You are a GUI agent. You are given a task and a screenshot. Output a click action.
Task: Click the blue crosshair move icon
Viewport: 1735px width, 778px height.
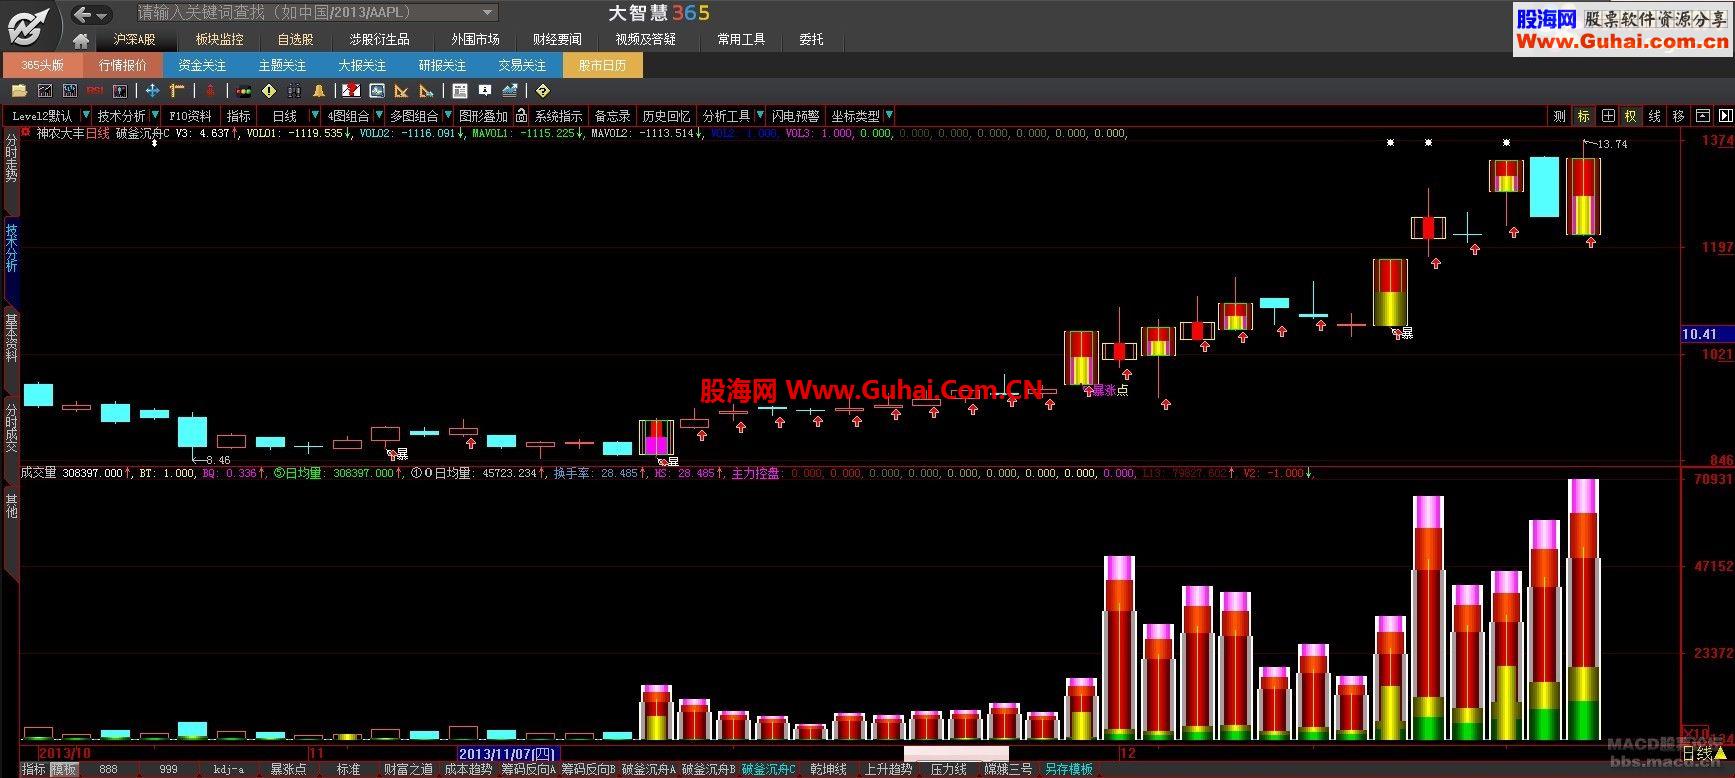pos(152,91)
